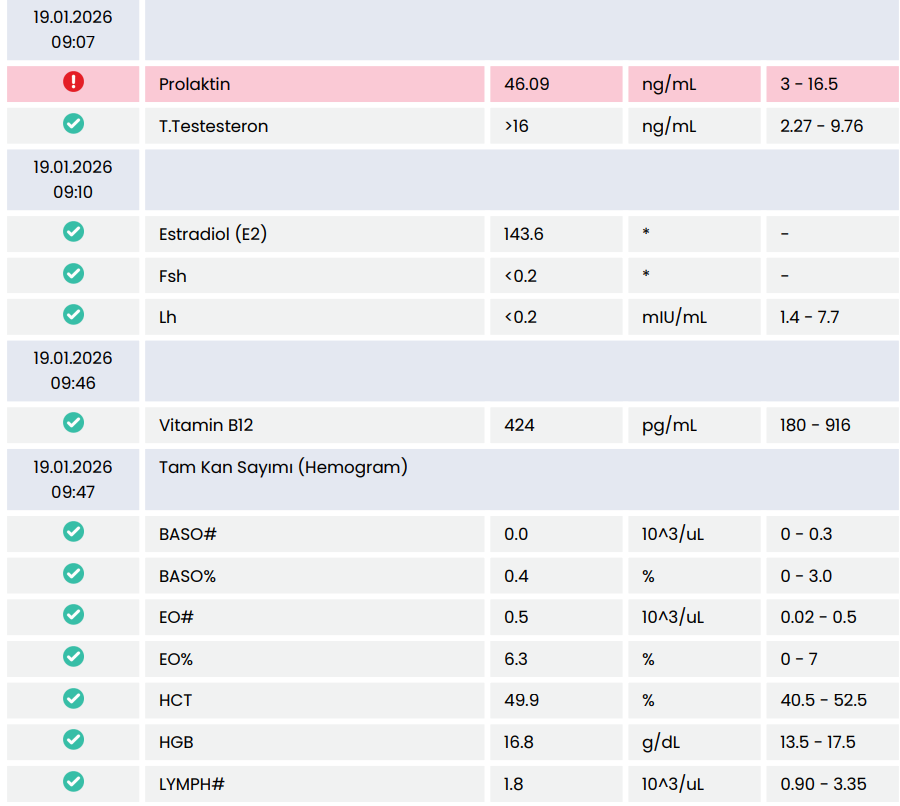
Task: Select the Prolaktin test name
Action: click(195, 84)
